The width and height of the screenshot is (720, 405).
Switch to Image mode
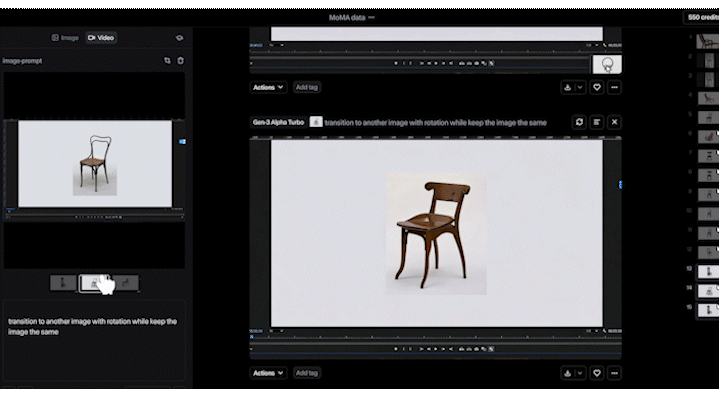65,38
